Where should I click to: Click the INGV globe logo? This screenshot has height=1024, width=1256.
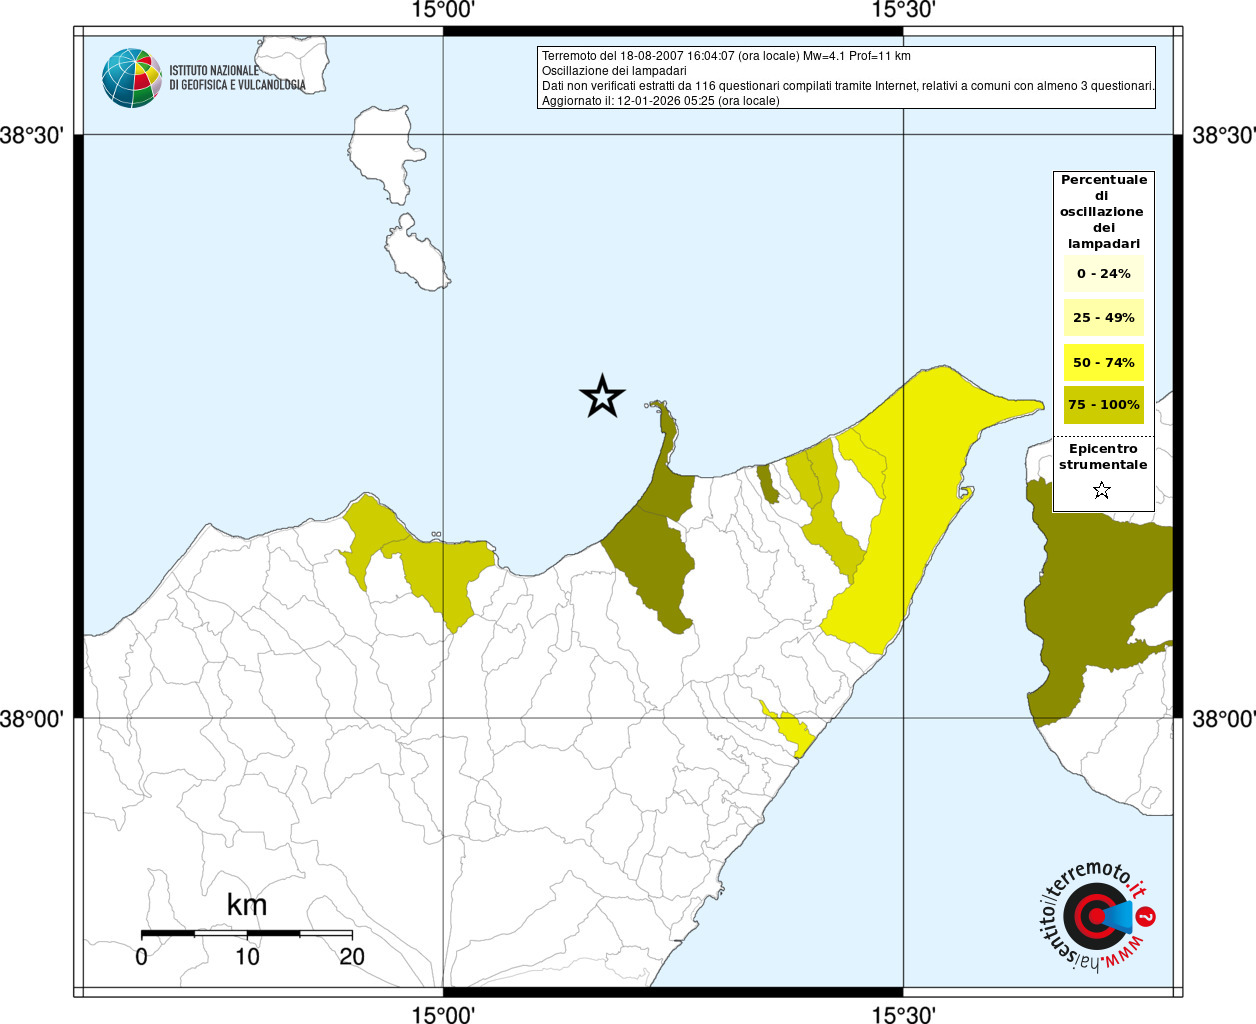tap(131, 78)
